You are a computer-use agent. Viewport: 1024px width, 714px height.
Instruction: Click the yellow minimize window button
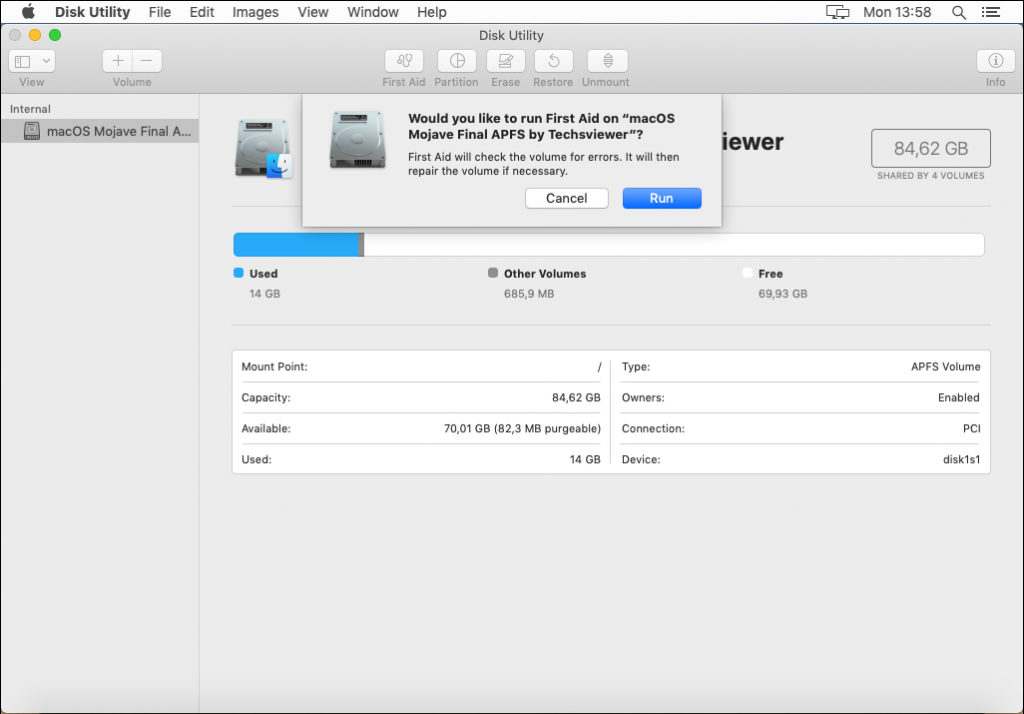(35, 35)
